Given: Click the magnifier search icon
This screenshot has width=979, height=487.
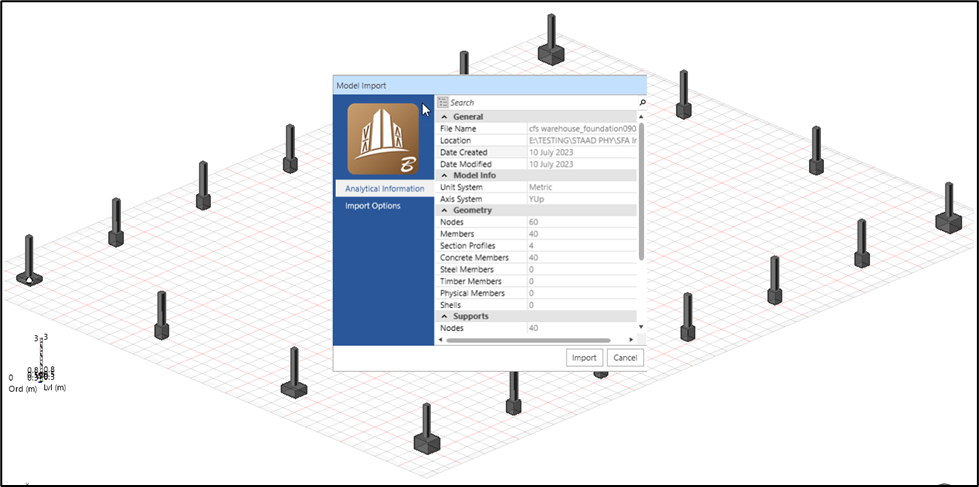Looking at the screenshot, I should click(642, 102).
